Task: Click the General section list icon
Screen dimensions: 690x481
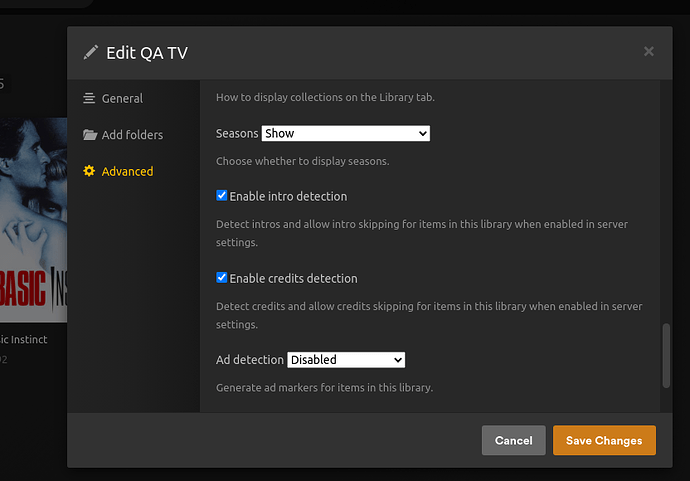Action: (x=90, y=98)
